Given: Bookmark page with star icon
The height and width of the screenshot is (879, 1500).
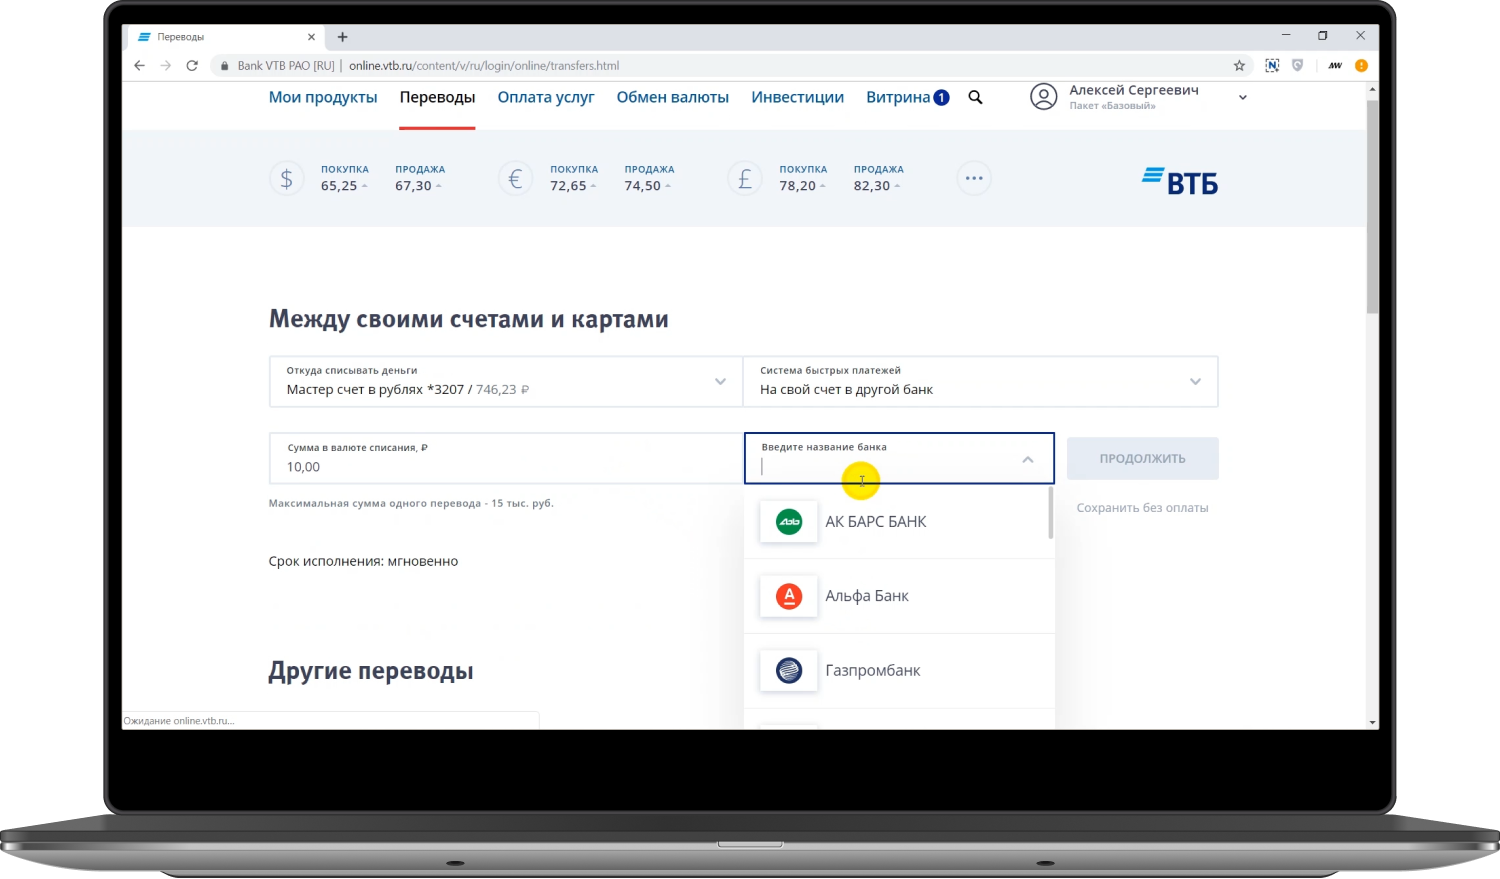Looking at the screenshot, I should pyautogui.click(x=1239, y=66).
